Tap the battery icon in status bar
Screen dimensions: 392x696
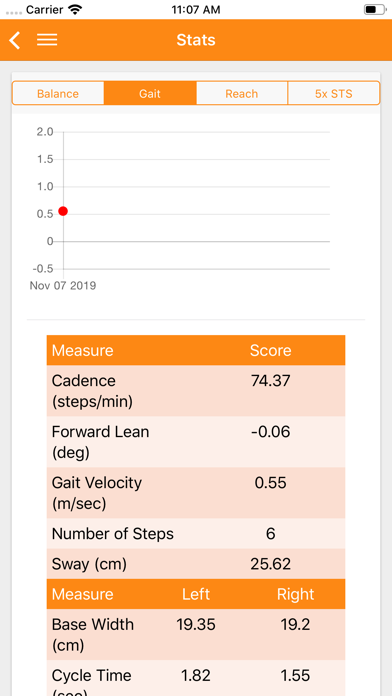pyautogui.click(x=374, y=10)
